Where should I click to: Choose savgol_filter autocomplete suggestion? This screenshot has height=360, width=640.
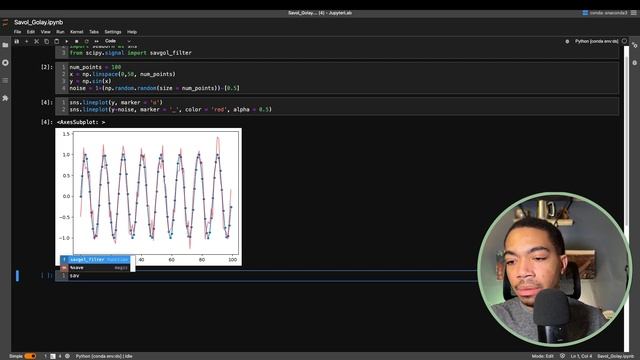(95, 260)
